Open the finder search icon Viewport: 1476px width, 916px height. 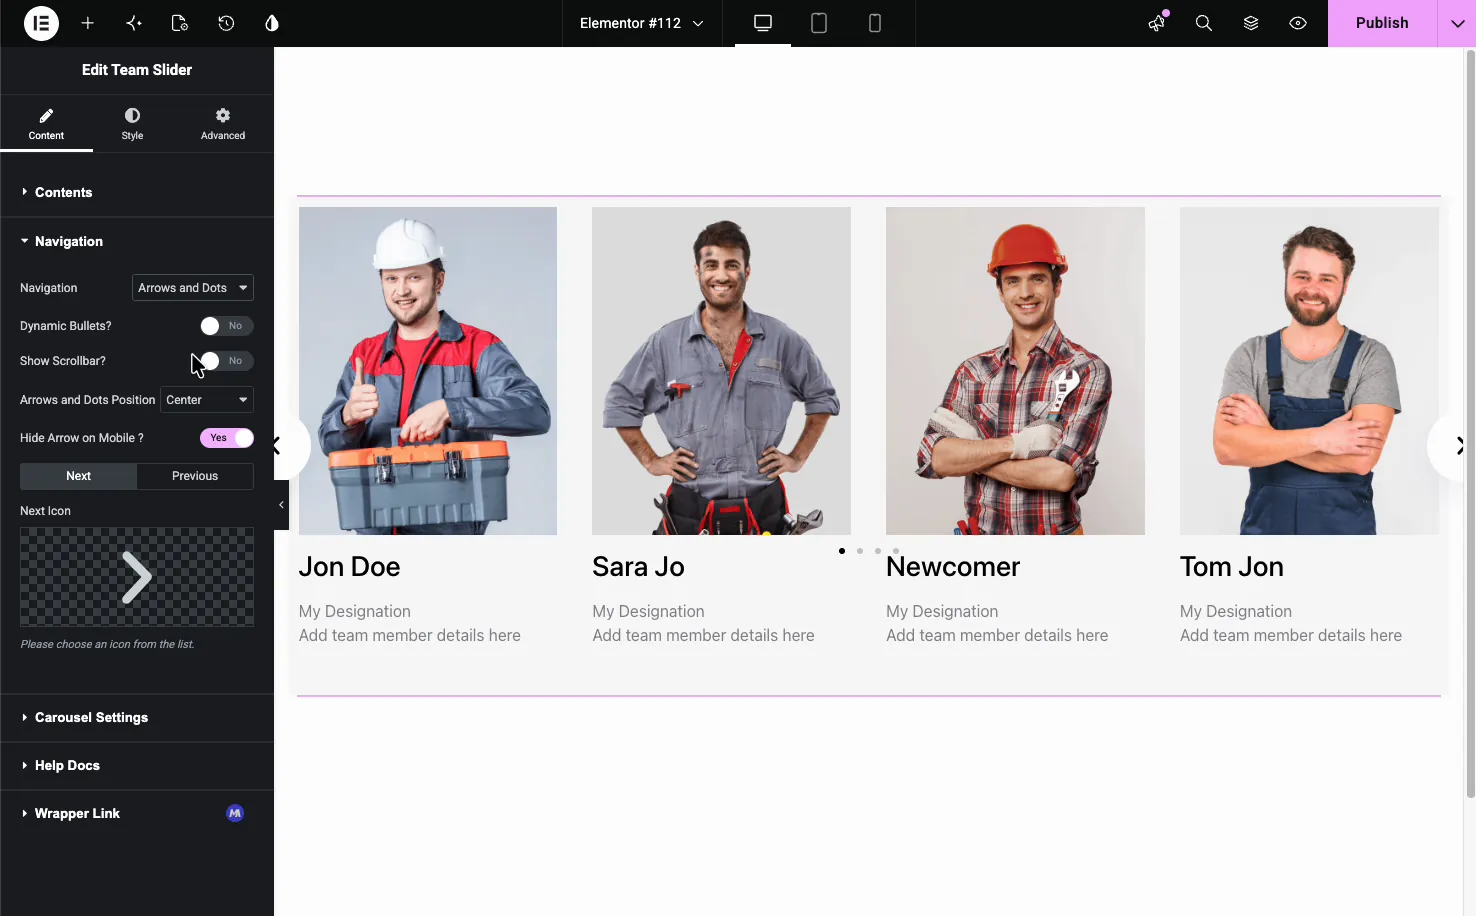tap(1204, 23)
